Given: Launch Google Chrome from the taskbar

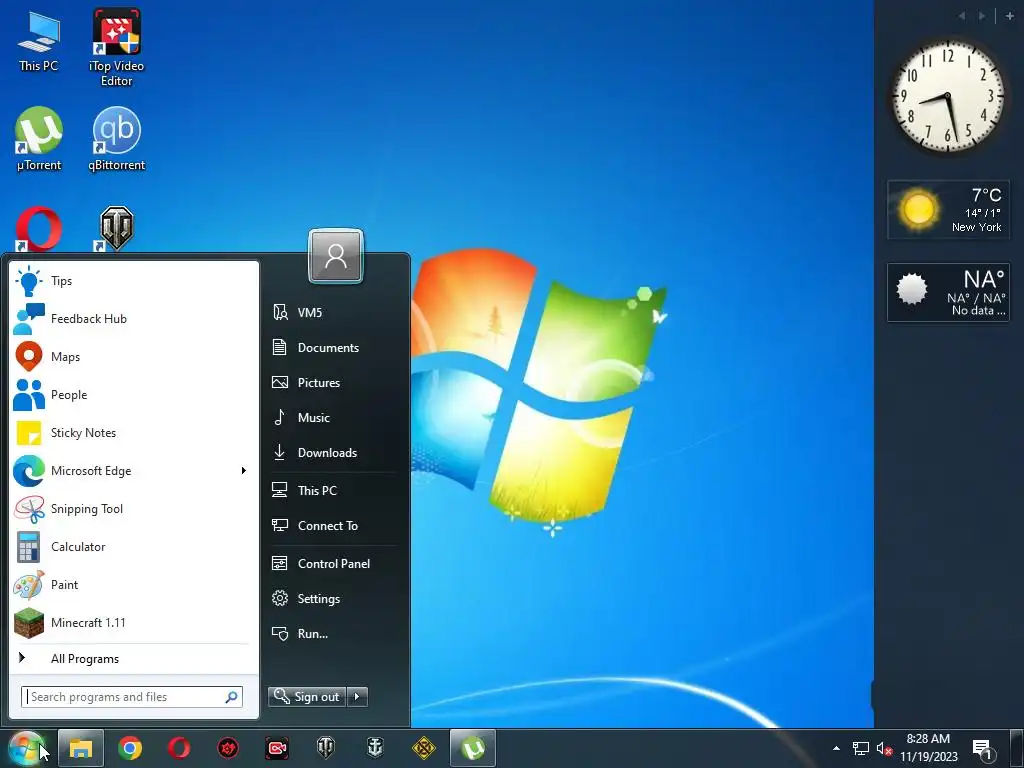Looking at the screenshot, I should click(130, 748).
